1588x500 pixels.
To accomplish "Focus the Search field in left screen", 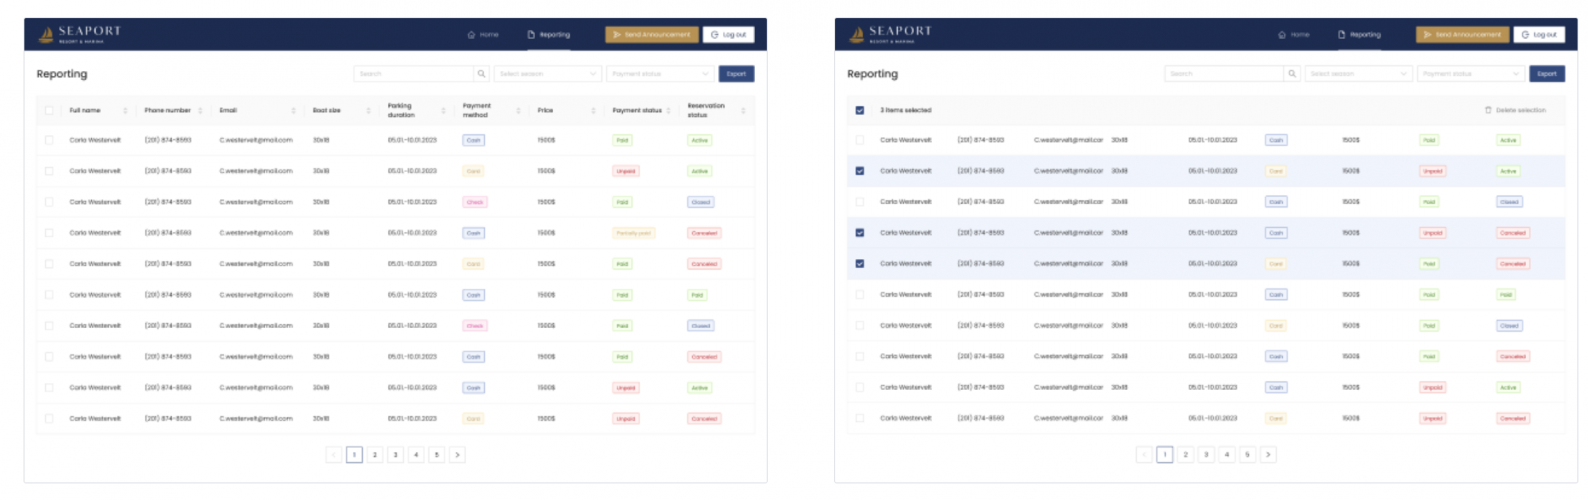I will point(414,74).
